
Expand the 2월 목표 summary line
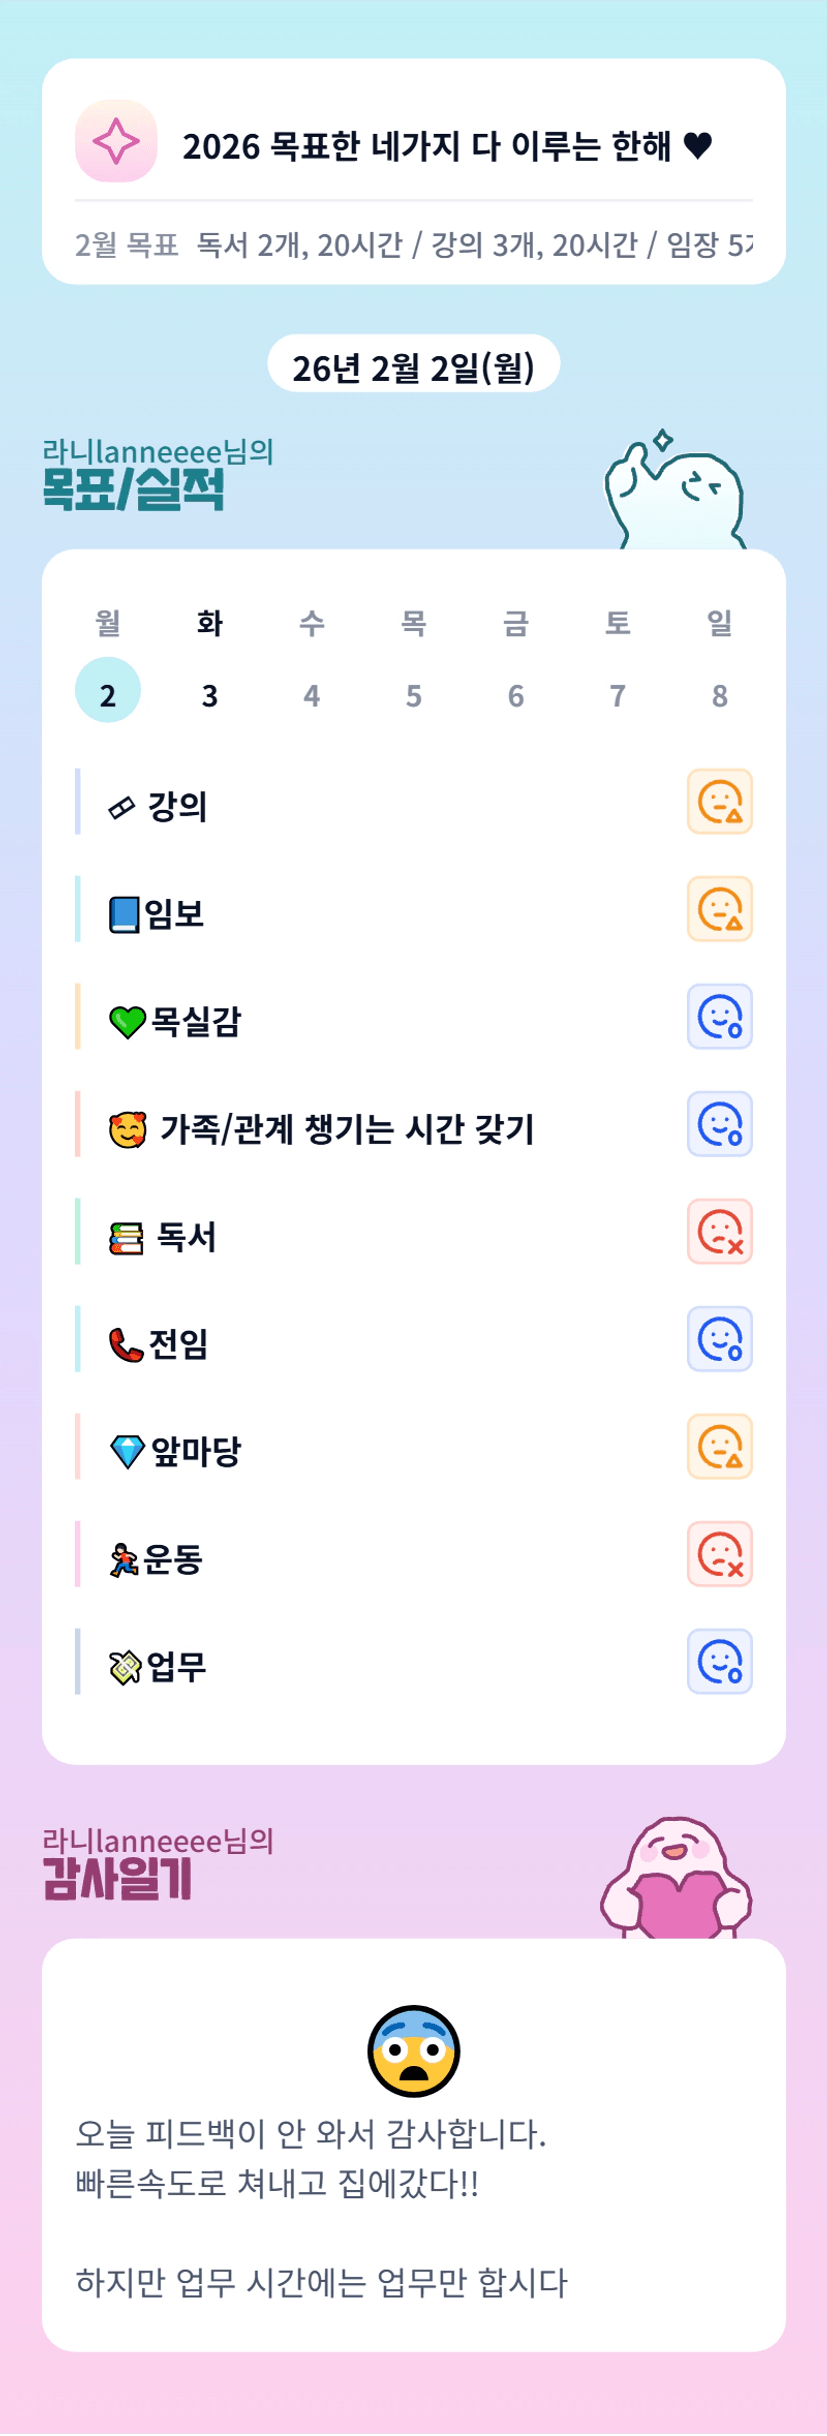coord(413,245)
